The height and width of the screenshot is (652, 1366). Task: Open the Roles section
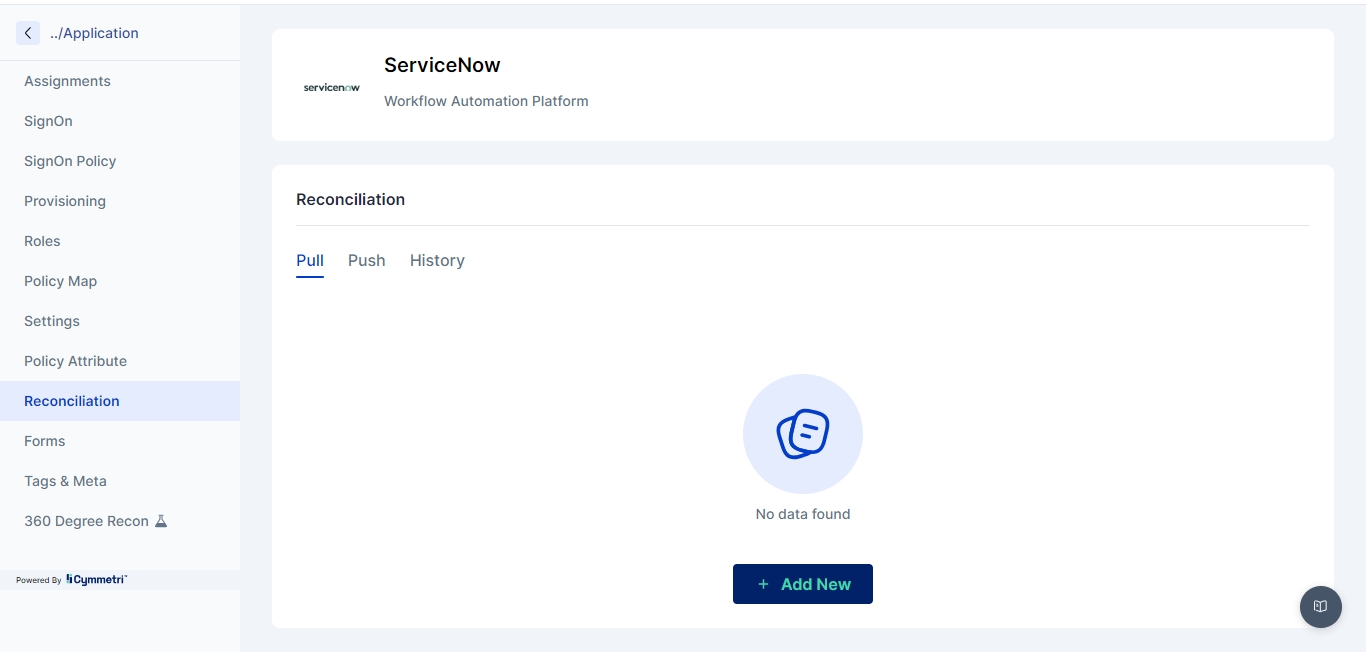coord(42,241)
